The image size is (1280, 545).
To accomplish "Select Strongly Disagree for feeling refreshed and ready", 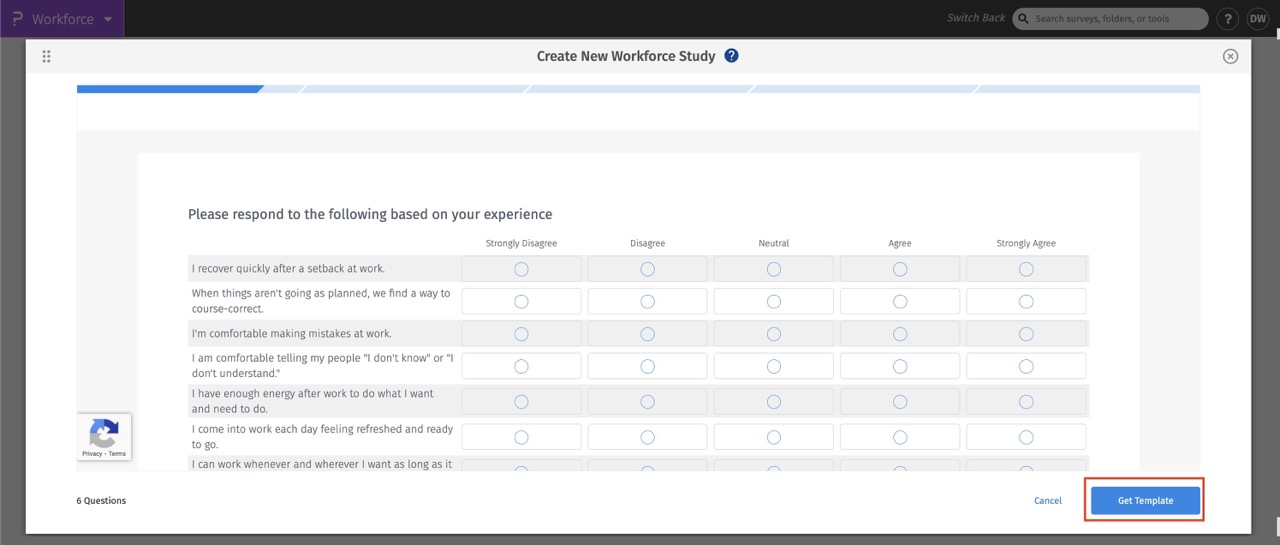I will coord(521,437).
